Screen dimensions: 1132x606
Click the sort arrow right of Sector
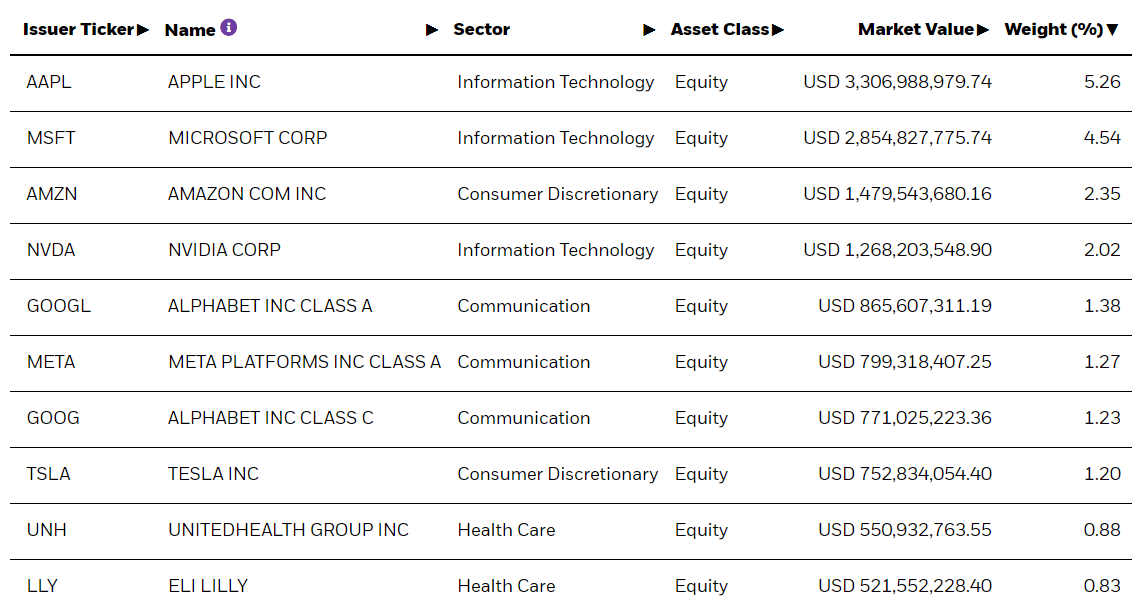coord(649,30)
